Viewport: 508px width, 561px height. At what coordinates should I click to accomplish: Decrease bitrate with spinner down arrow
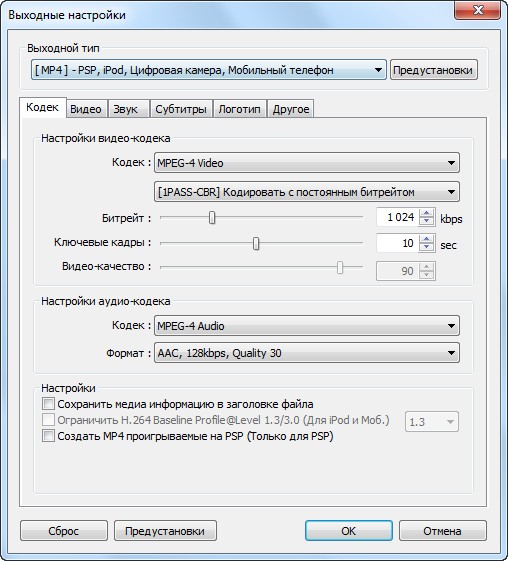426,221
